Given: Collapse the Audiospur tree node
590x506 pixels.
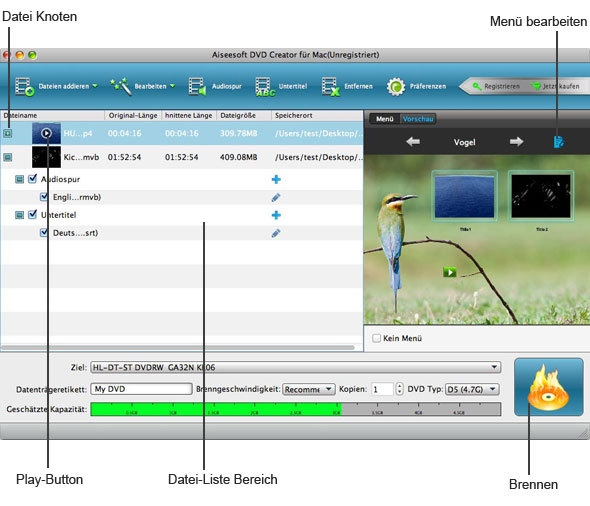Looking at the screenshot, I should coord(19,179).
